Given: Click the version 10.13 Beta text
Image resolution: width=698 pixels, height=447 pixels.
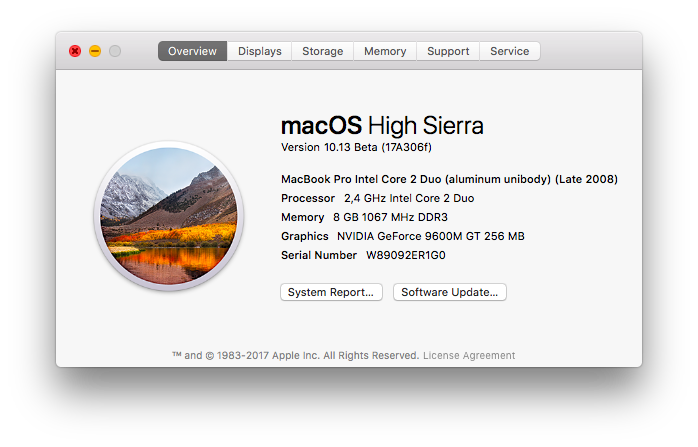Looking at the screenshot, I should pos(356,147).
